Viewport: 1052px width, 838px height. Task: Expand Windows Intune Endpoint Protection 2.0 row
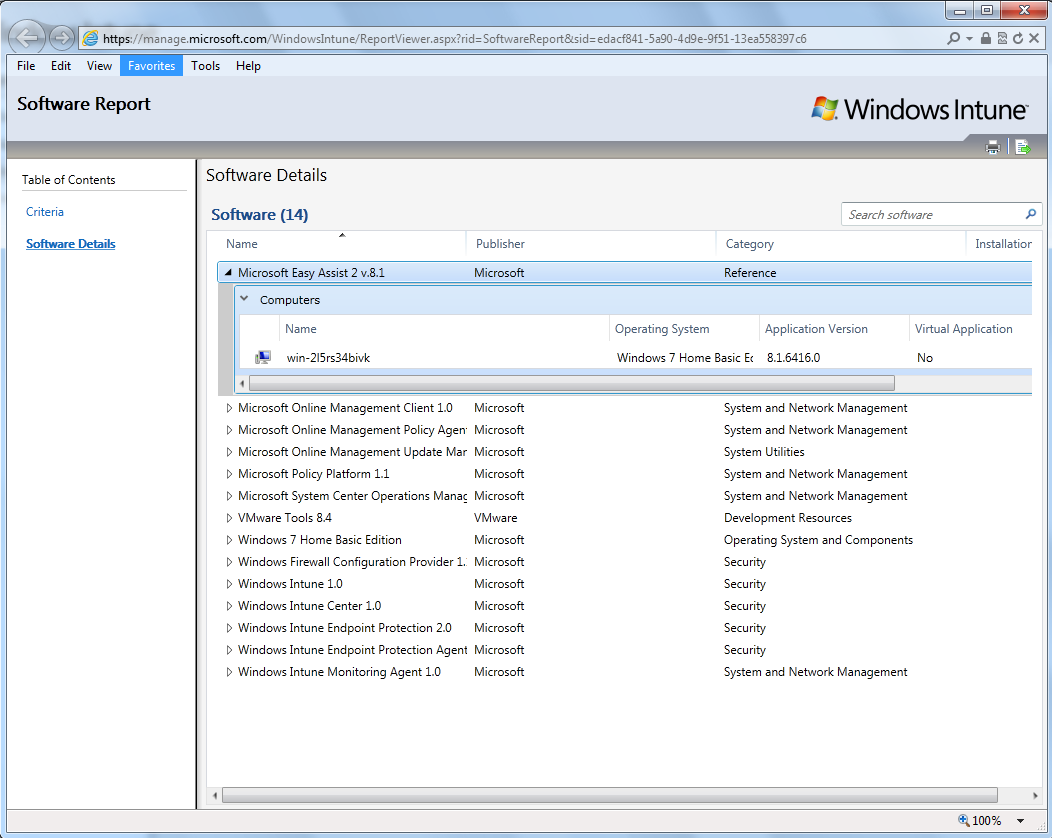(229, 628)
